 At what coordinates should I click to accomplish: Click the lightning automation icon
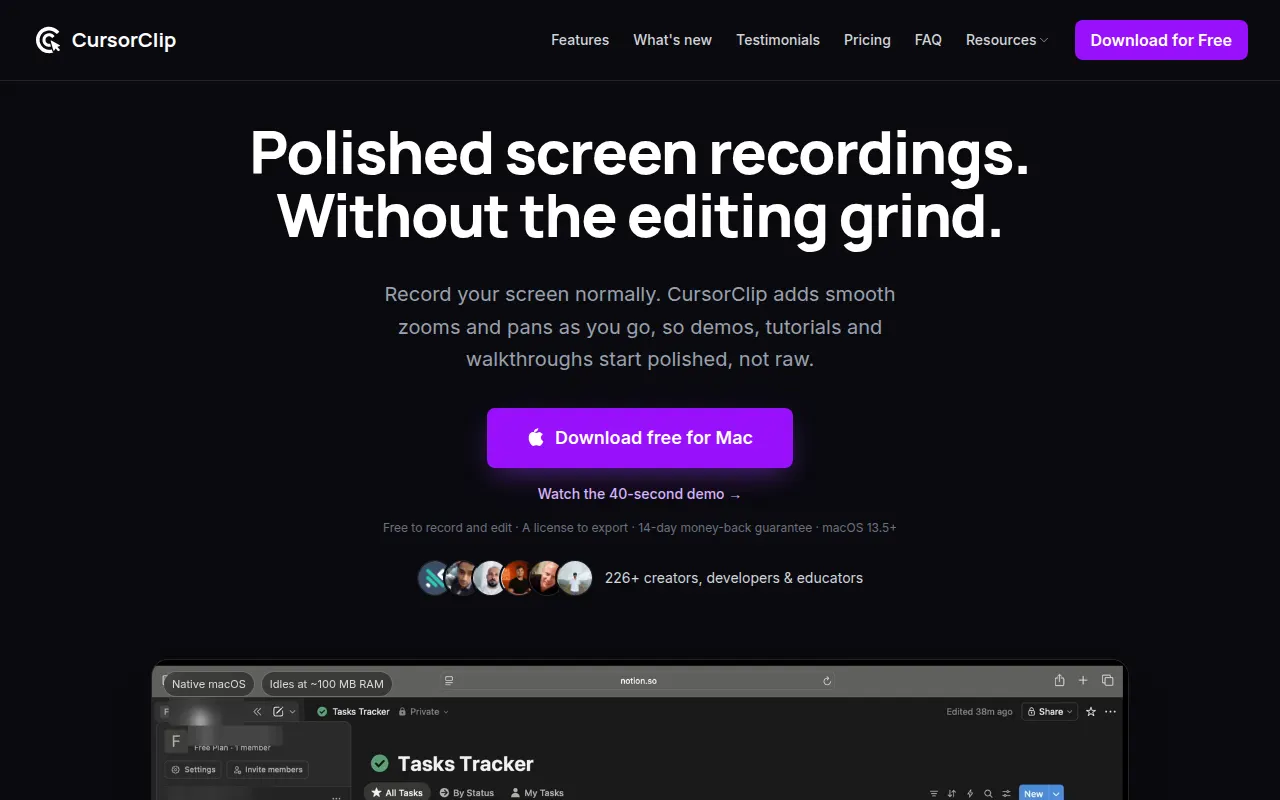[970, 793]
